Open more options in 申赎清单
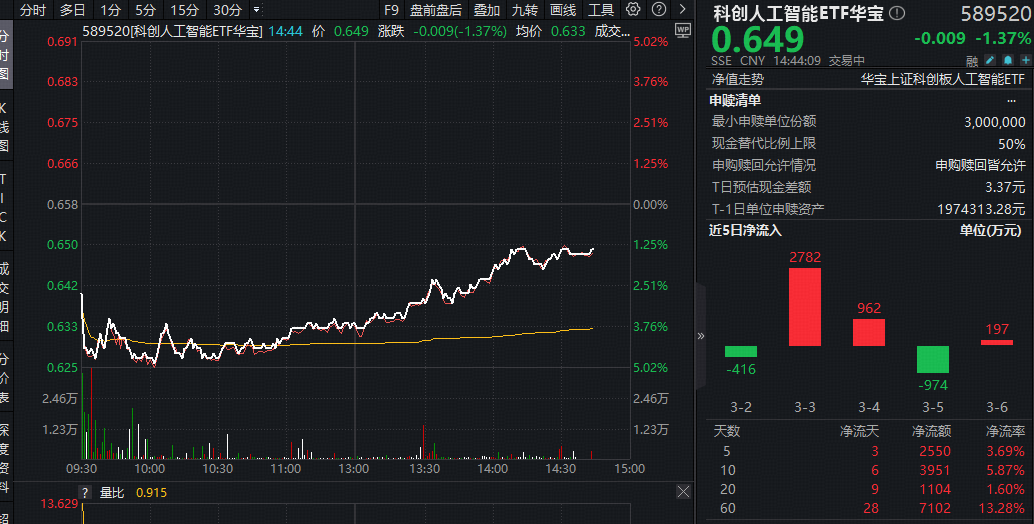Image resolution: width=1034 pixels, height=524 pixels. 1012,101
